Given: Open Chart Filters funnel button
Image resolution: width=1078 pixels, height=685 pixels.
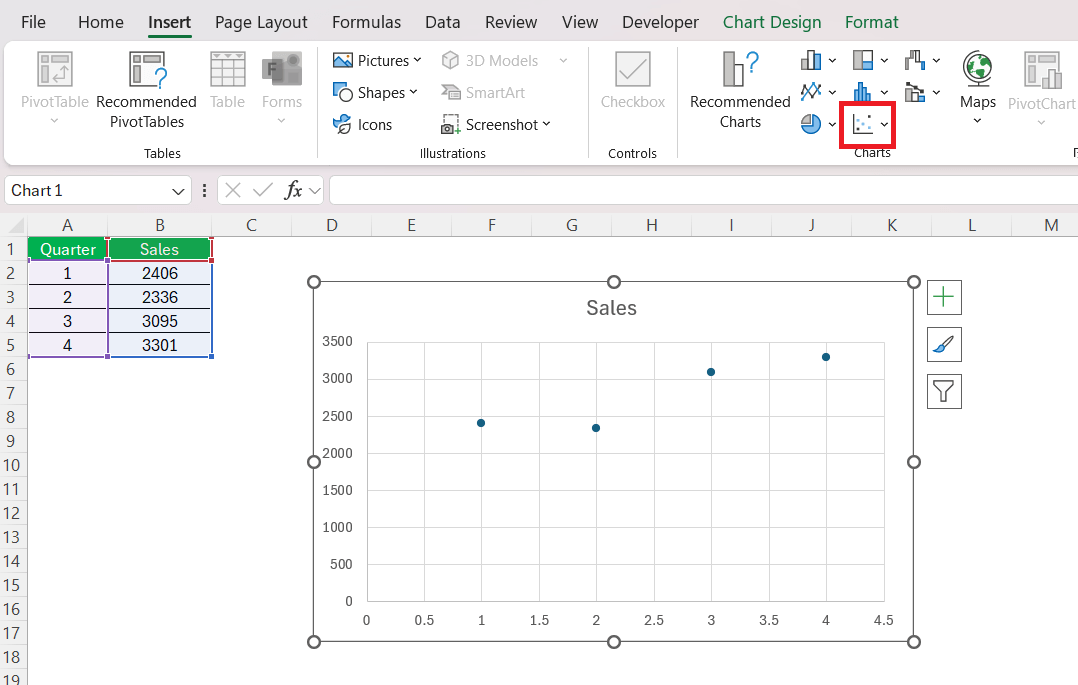Looking at the screenshot, I should click(x=944, y=391).
